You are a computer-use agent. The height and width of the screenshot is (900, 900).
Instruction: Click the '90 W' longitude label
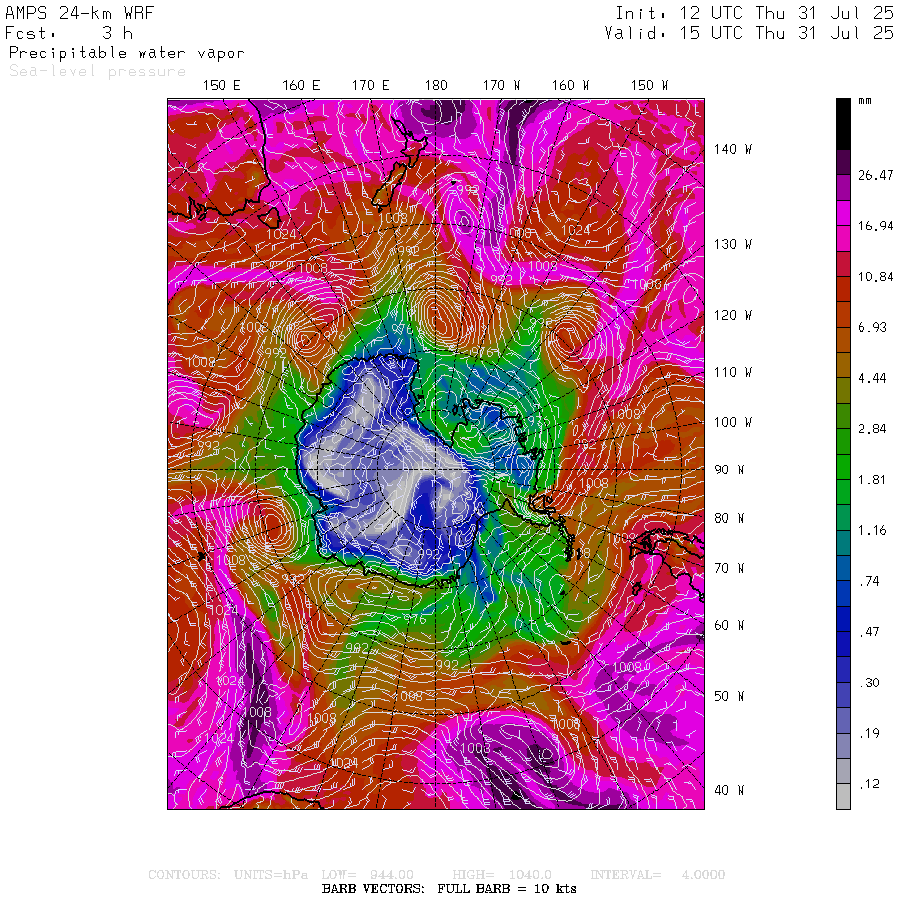(x=729, y=470)
